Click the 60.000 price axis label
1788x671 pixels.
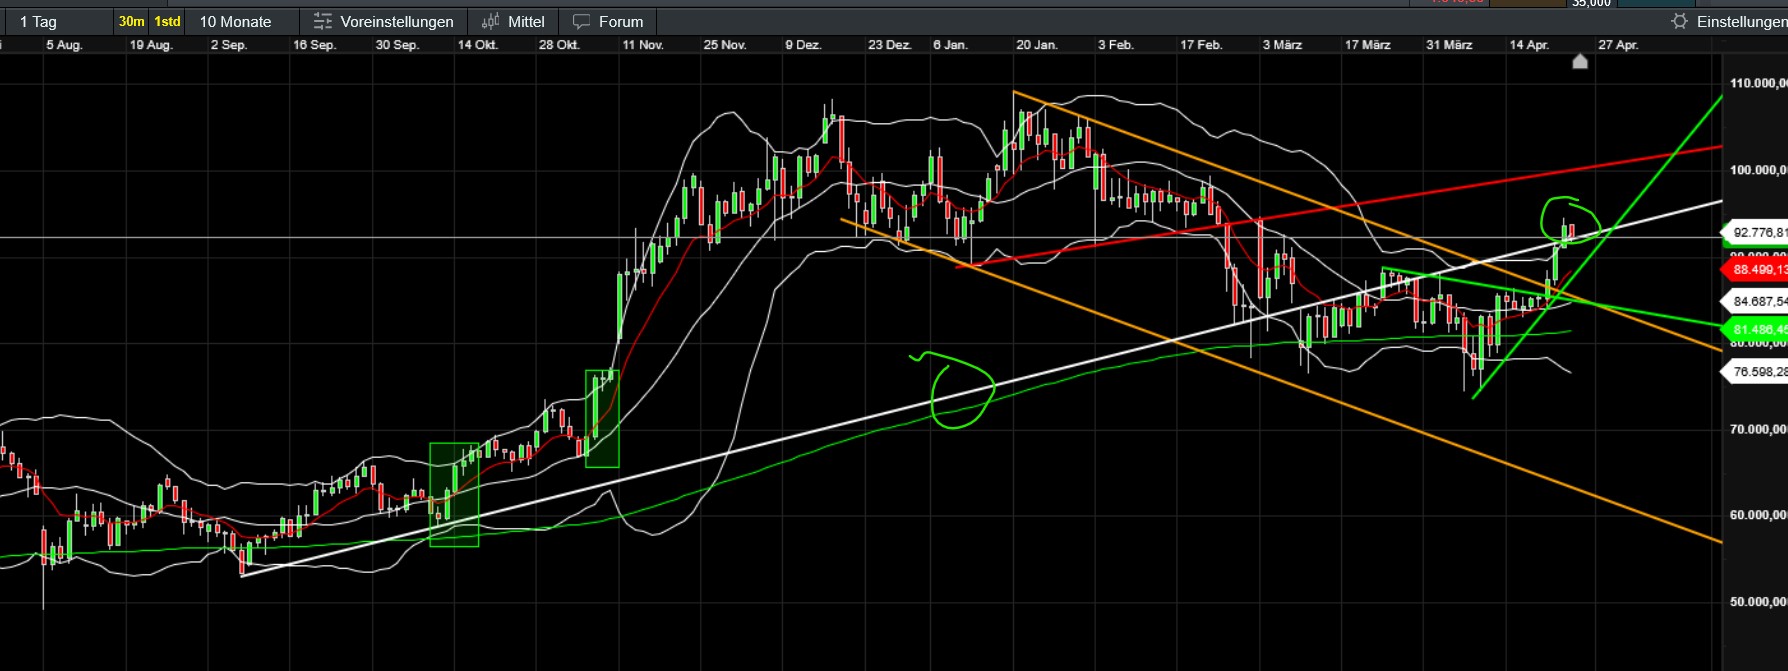[1758, 515]
